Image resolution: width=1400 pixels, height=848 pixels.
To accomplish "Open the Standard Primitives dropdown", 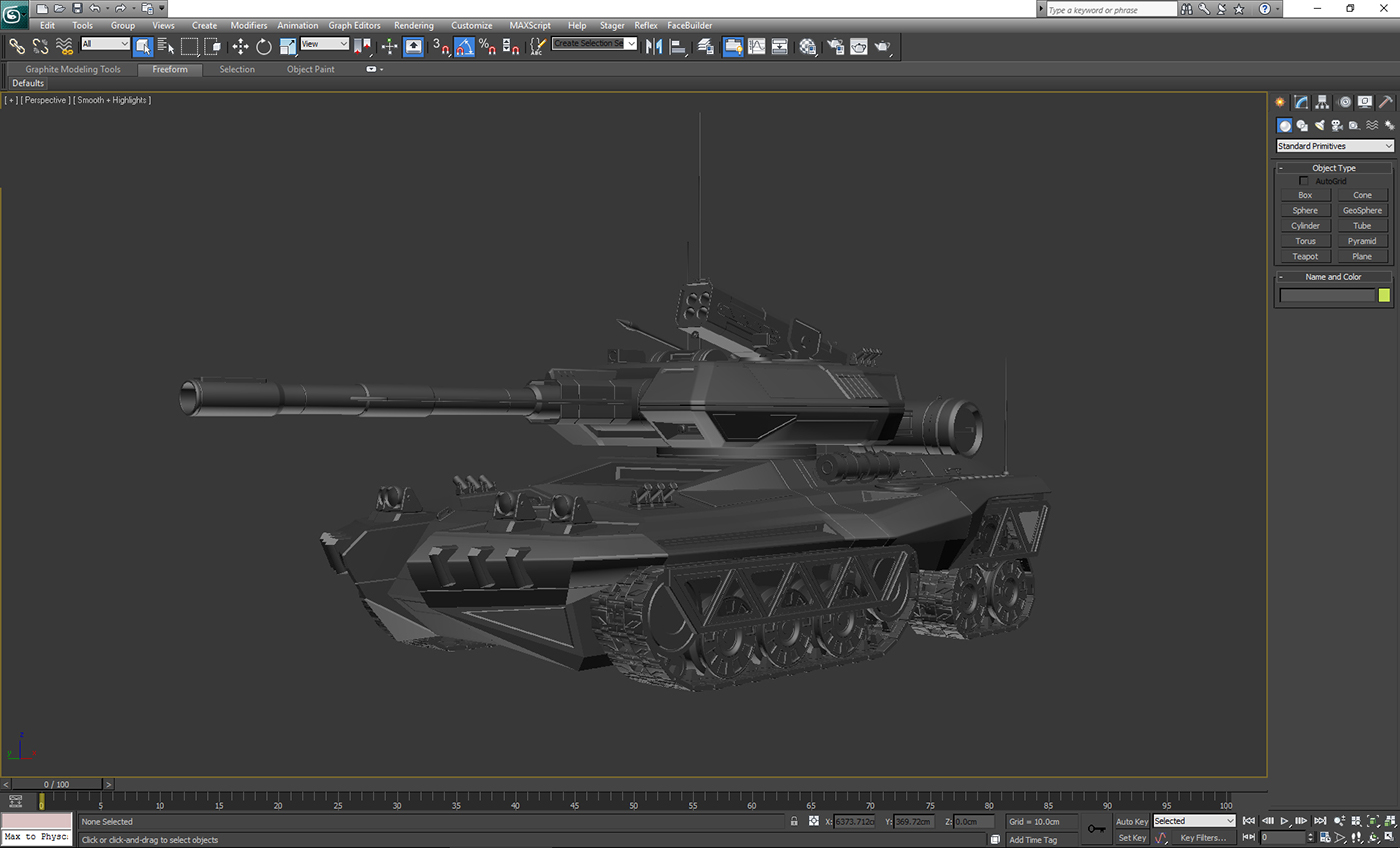I will pos(1334,145).
